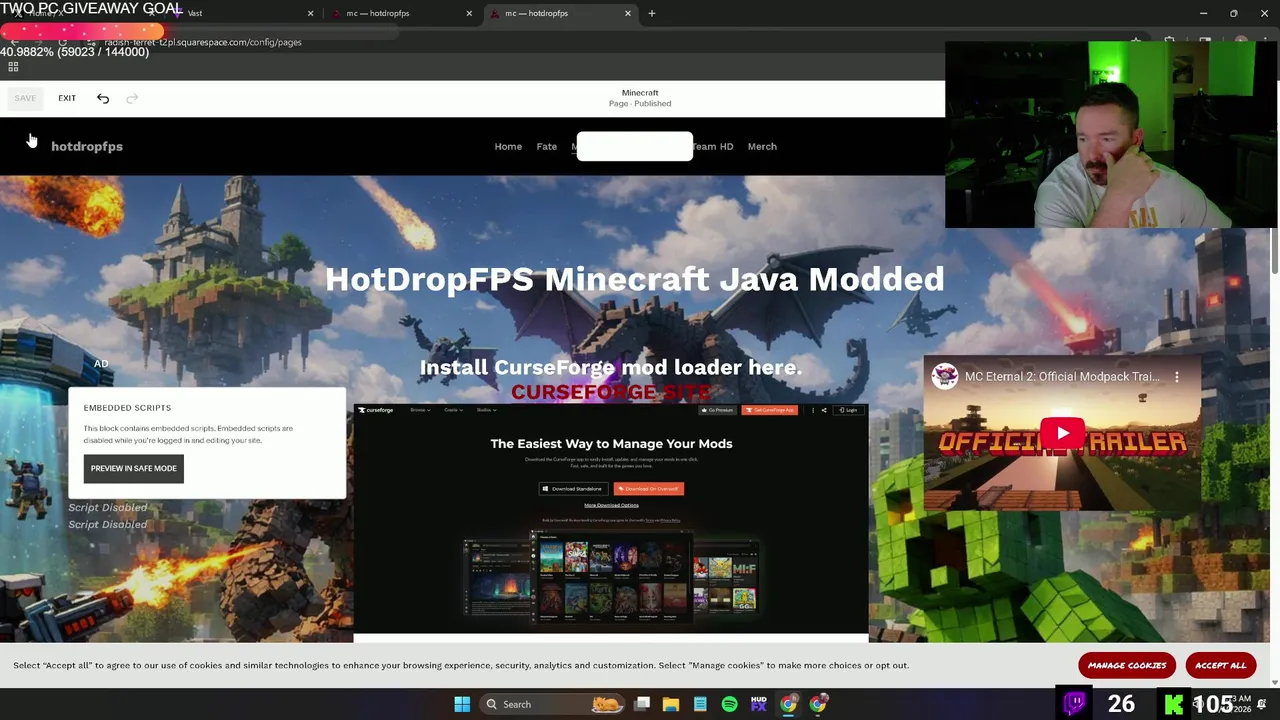The image size is (1280, 720).
Task: Click the SAVE button
Action: click(x=25, y=98)
